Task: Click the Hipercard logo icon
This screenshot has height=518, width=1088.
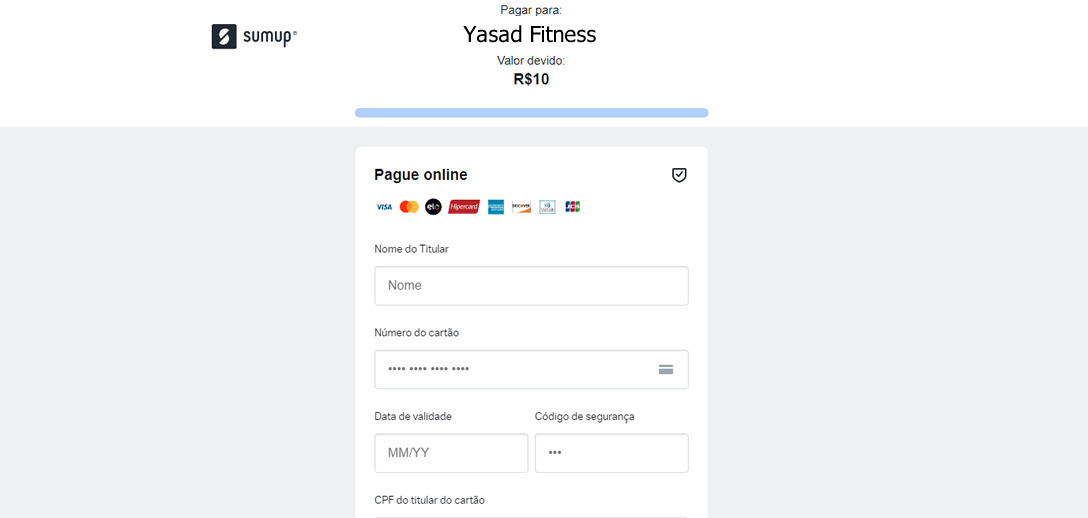Action: click(x=464, y=207)
